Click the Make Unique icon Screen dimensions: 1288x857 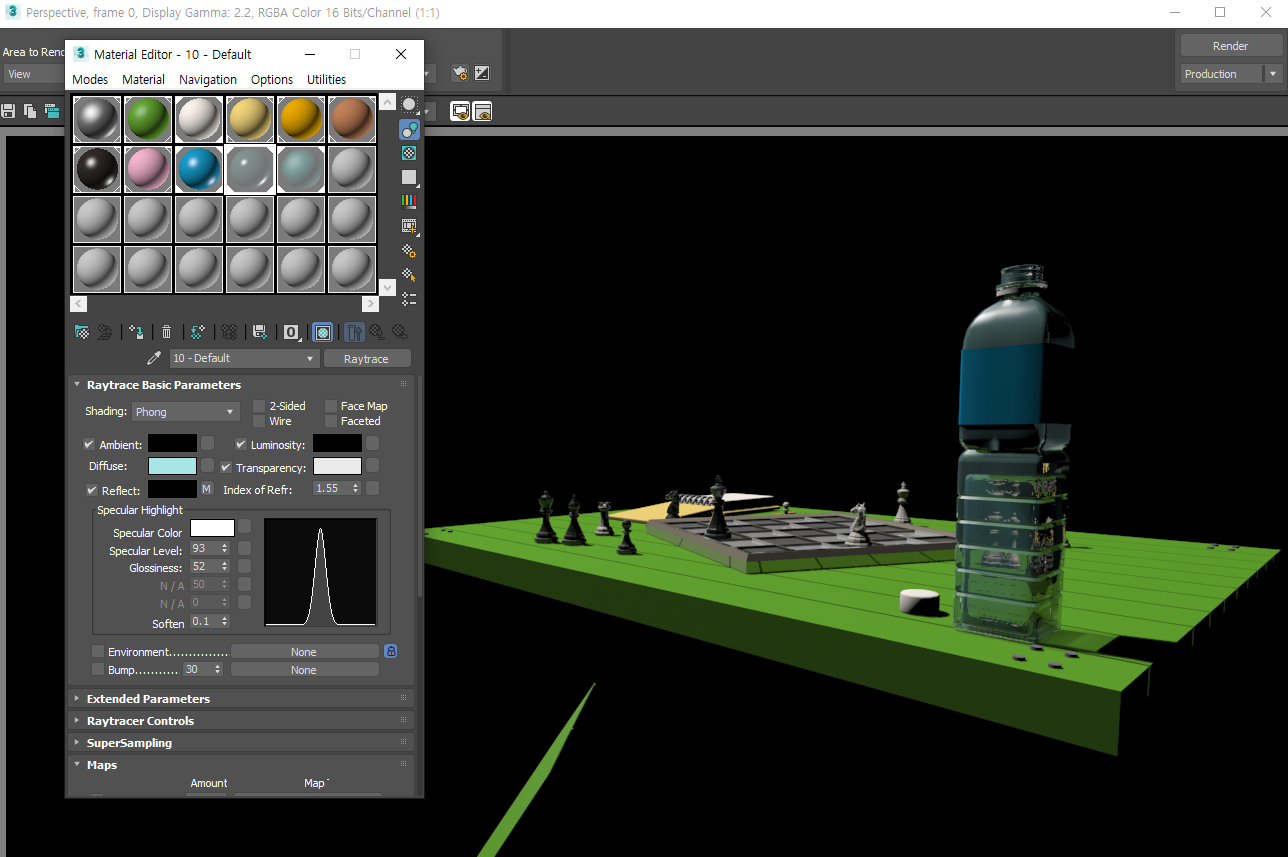coord(229,332)
